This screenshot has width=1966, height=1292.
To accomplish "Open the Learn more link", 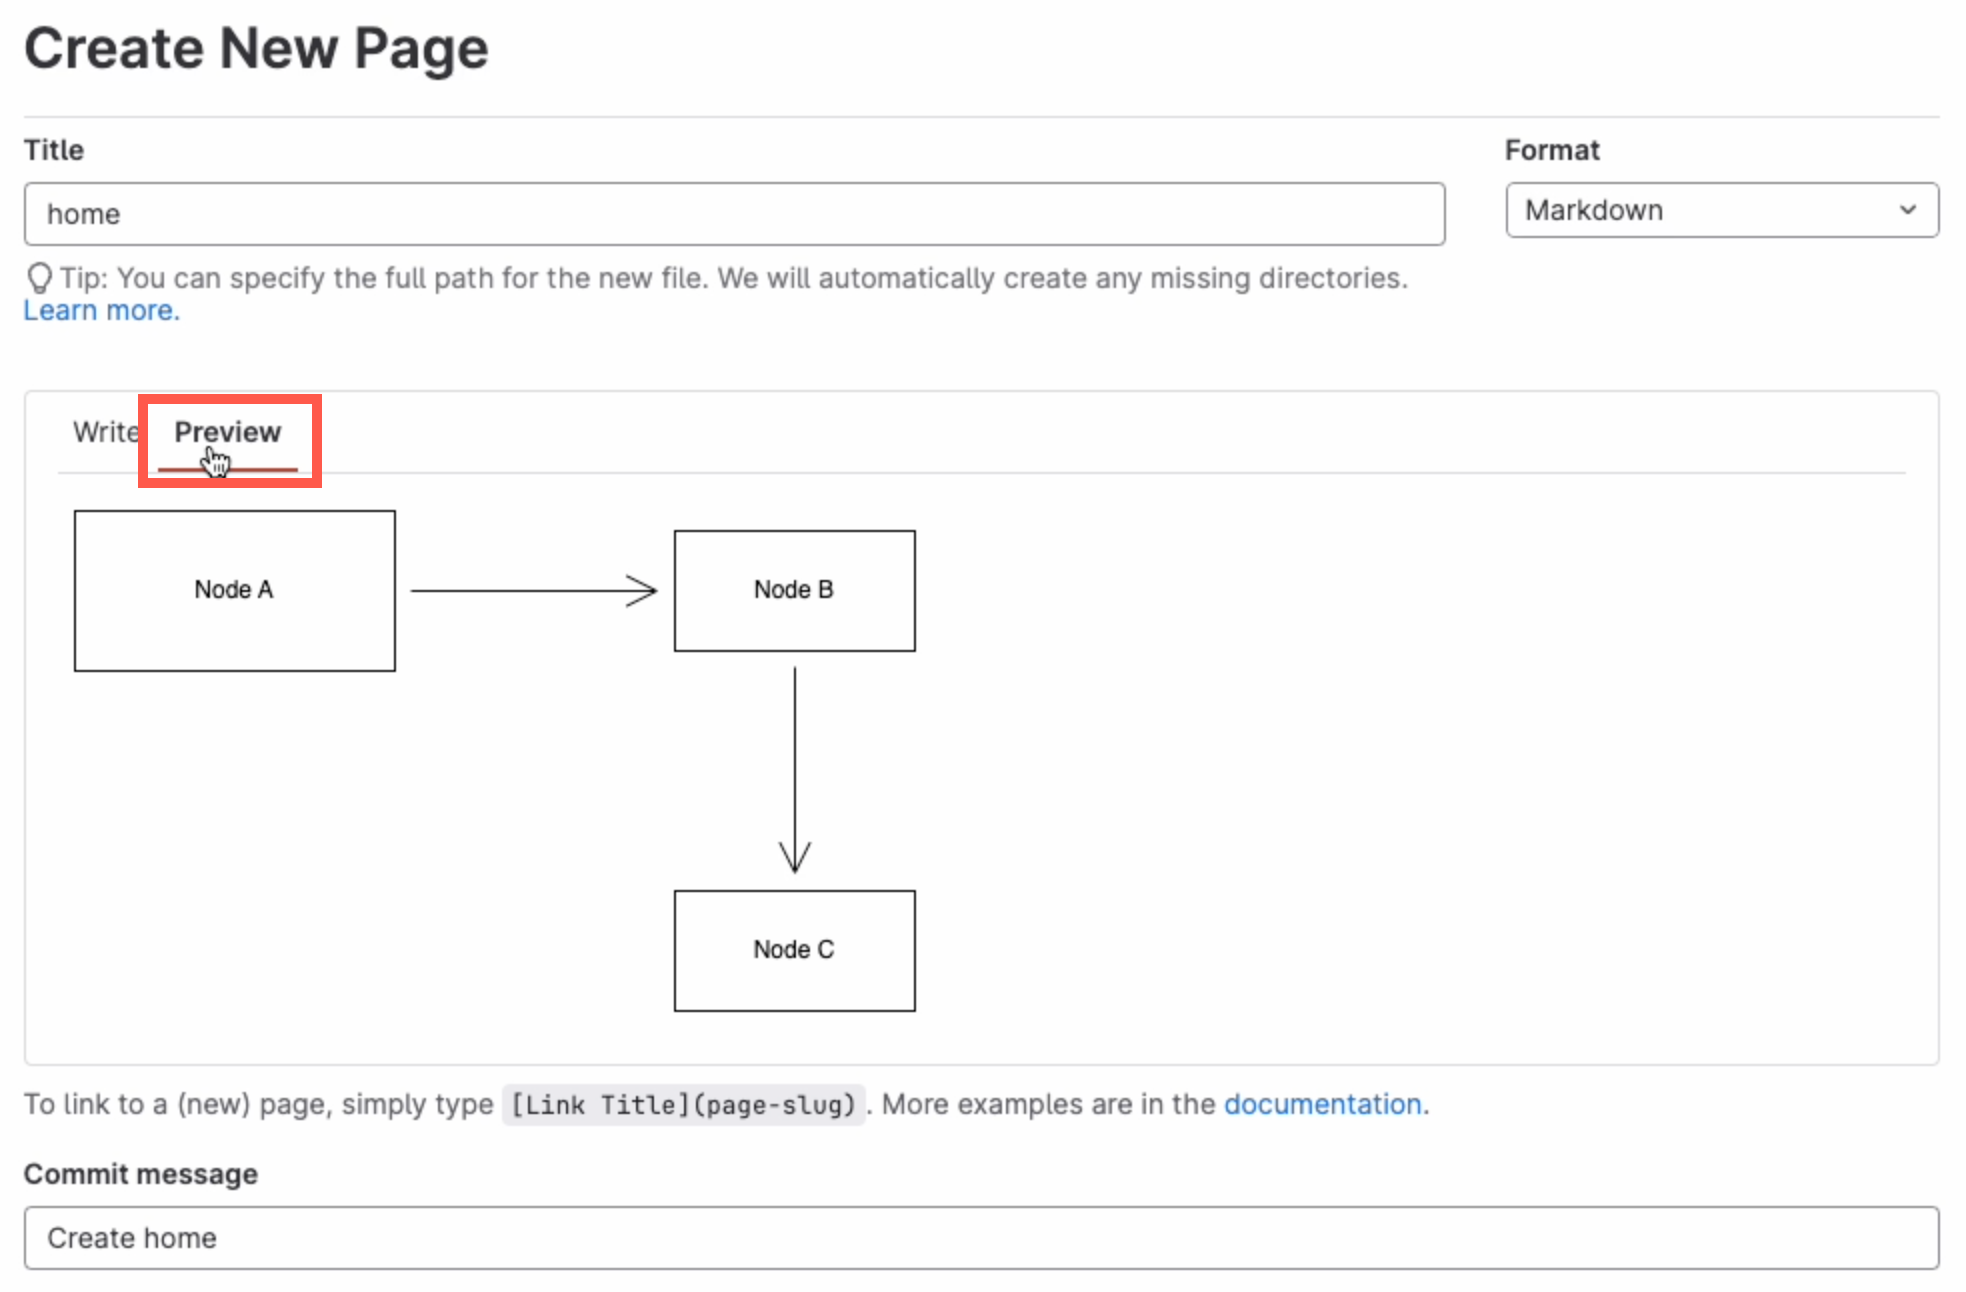I will (x=100, y=310).
